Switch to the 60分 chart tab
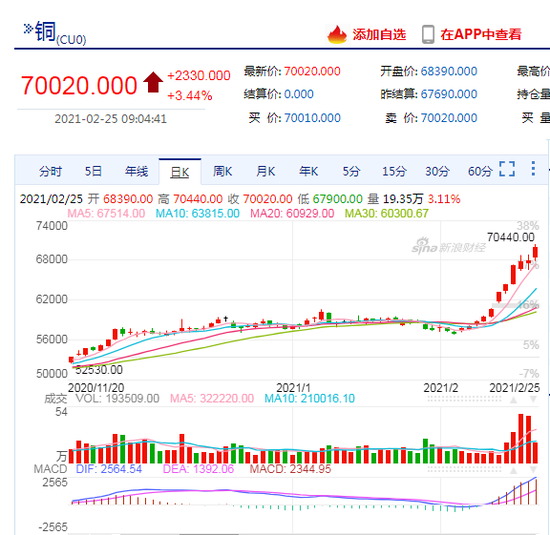Viewport: 550px width, 535px height. tap(480, 172)
